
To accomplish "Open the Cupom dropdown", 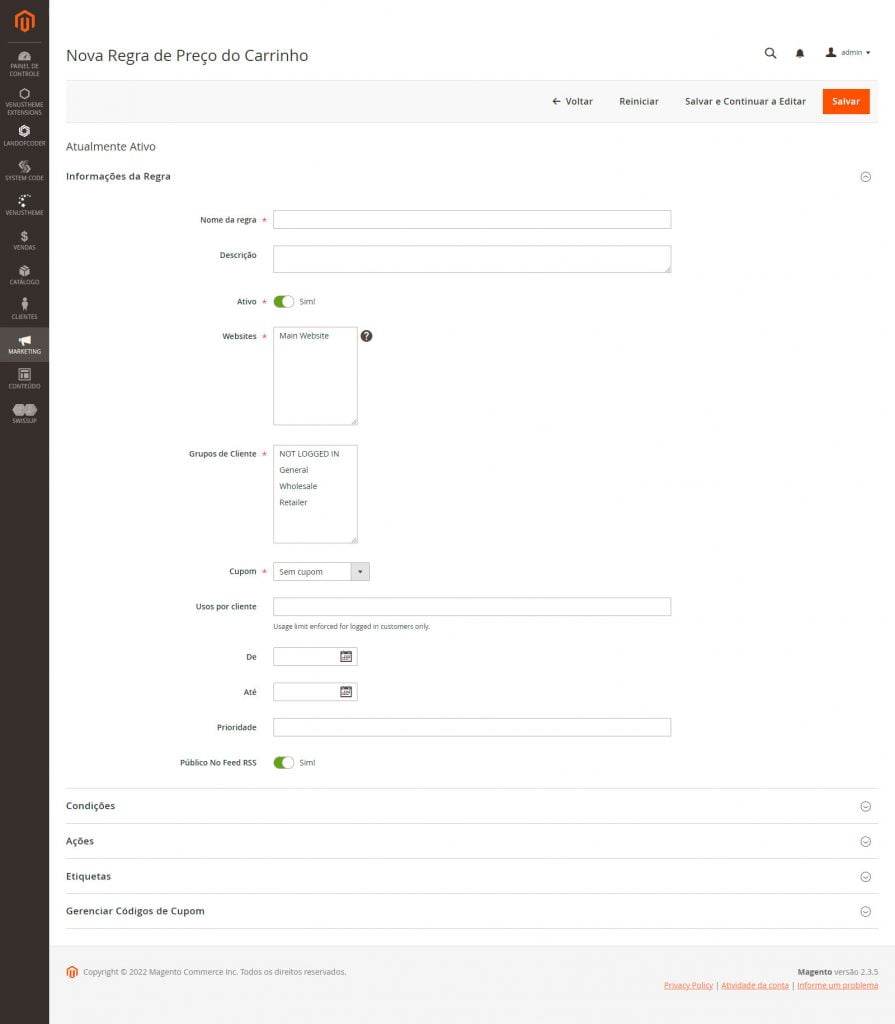I will point(321,572).
